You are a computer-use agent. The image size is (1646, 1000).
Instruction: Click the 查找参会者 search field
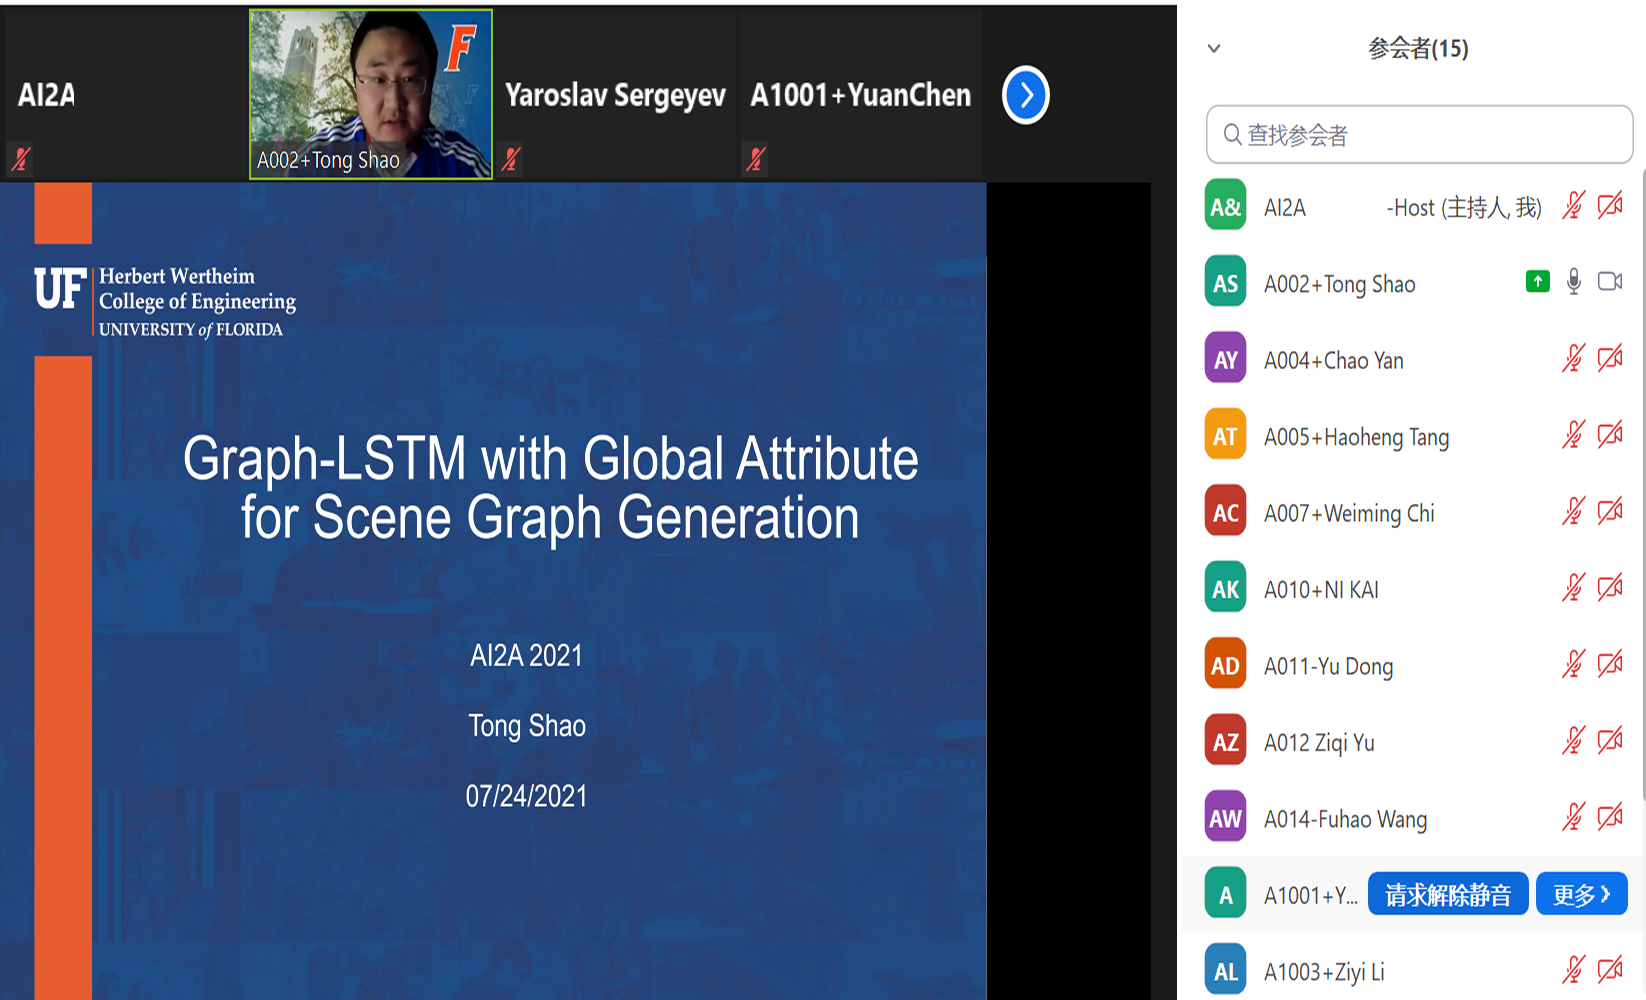(x=1430, y=135)
